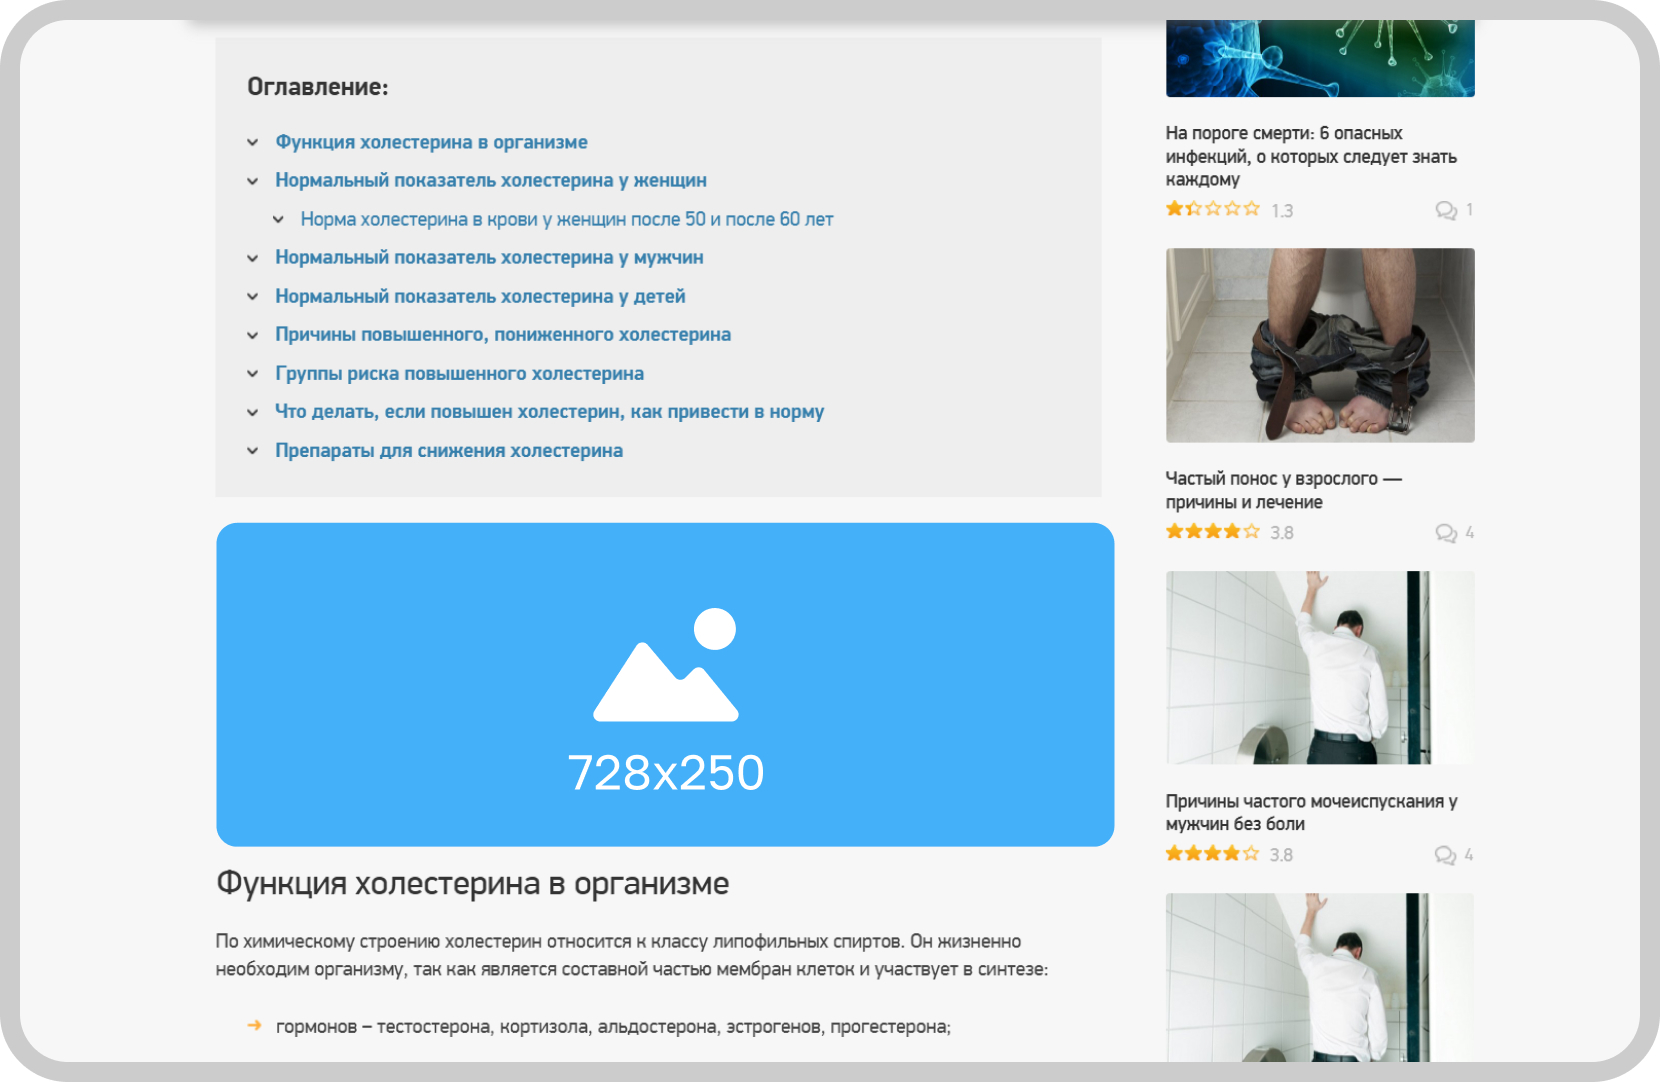Click star rating under urination article

pyautogui.click(x=1212, y=853)
